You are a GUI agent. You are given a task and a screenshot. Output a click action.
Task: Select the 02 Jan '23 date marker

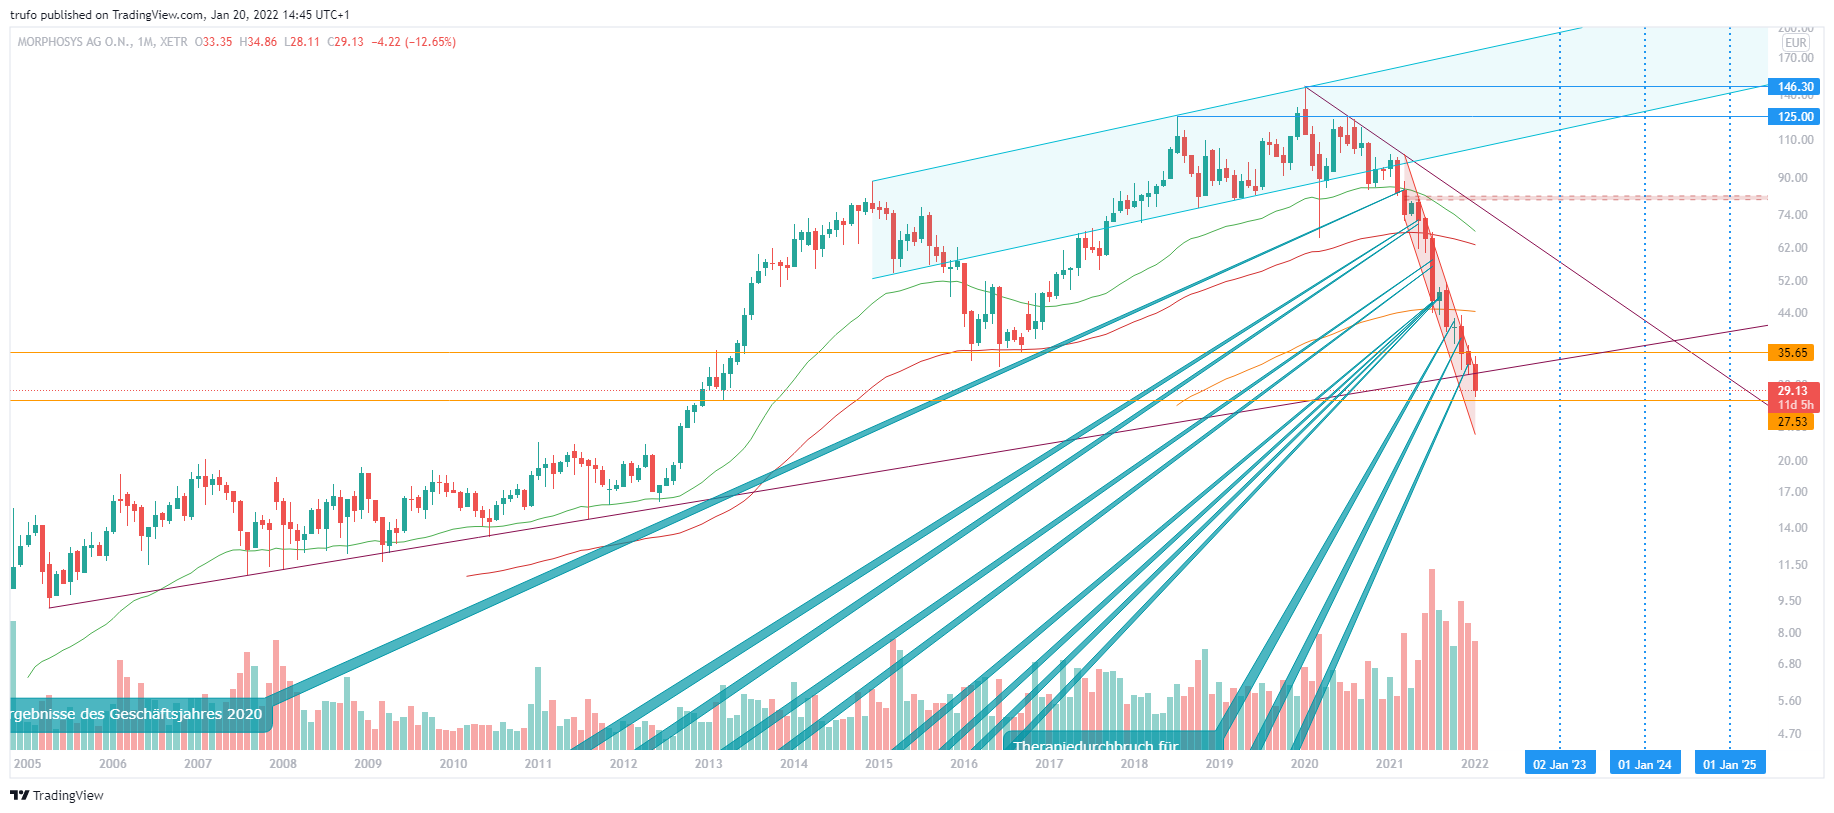(1559, 765)
